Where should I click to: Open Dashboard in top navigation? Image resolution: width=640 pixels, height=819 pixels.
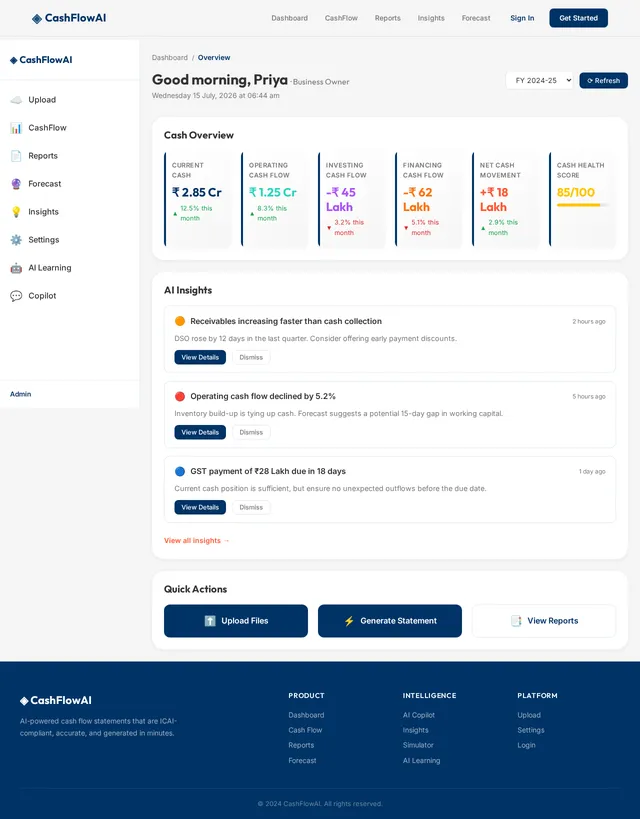(x=289, y=18)
